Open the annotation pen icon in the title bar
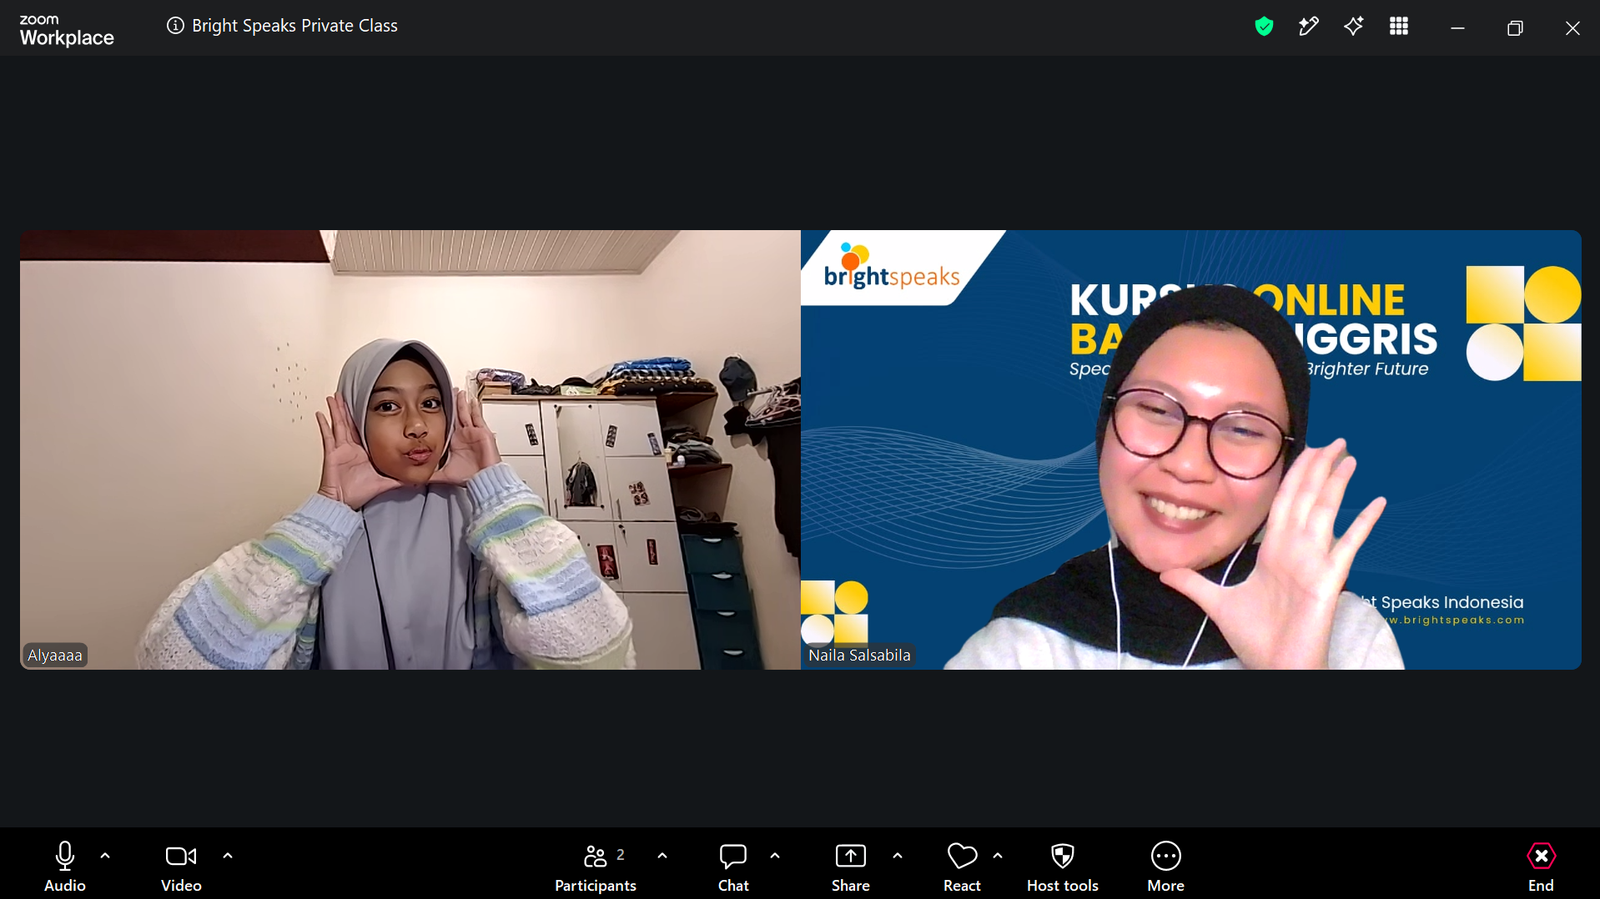The height and width of the screenshot is (899, 1600). pos(1308,27)
